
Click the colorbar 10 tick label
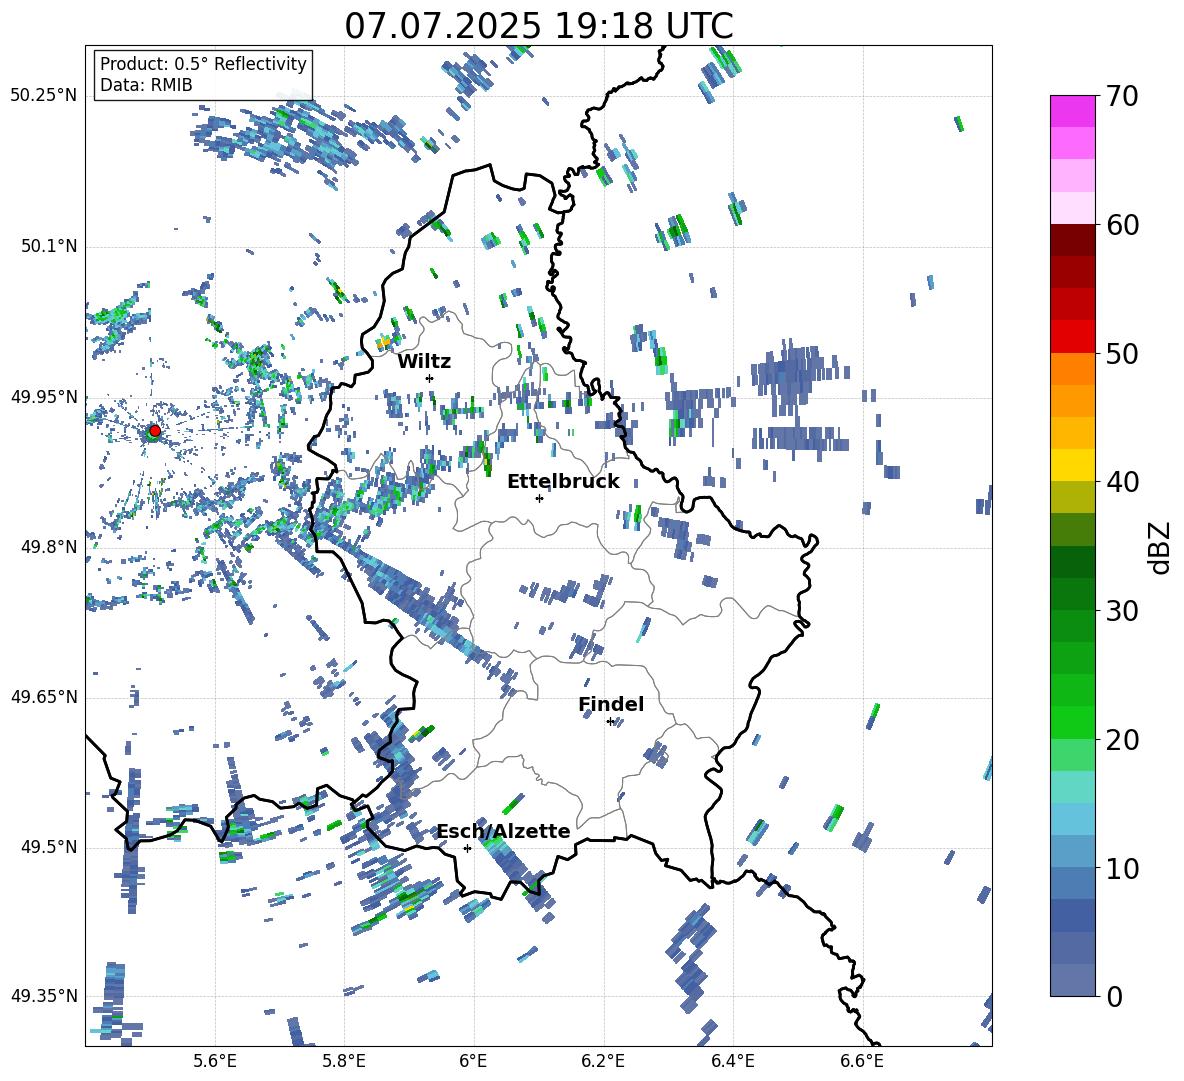coord(1122,868)
